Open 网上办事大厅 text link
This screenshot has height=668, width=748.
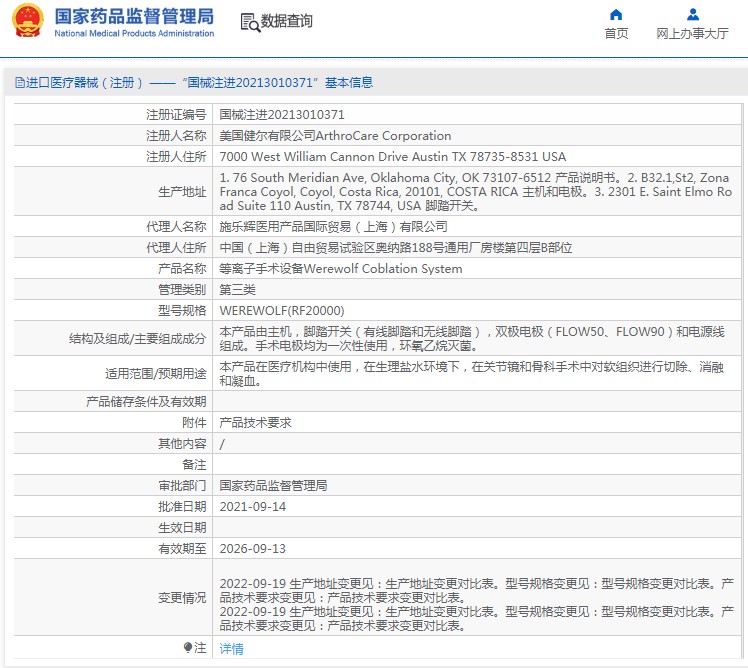[x=692, y=33]
